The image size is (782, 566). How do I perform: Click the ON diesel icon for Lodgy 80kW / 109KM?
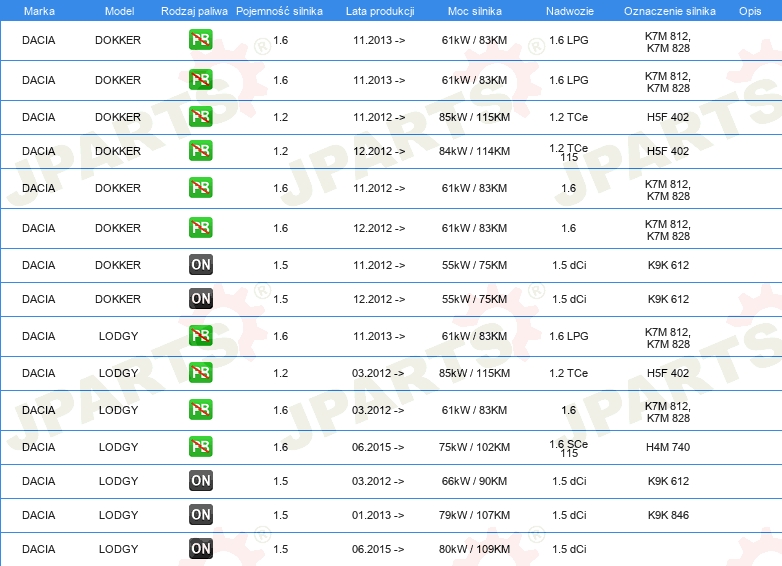pyautogui.click(x=201, y=549)
